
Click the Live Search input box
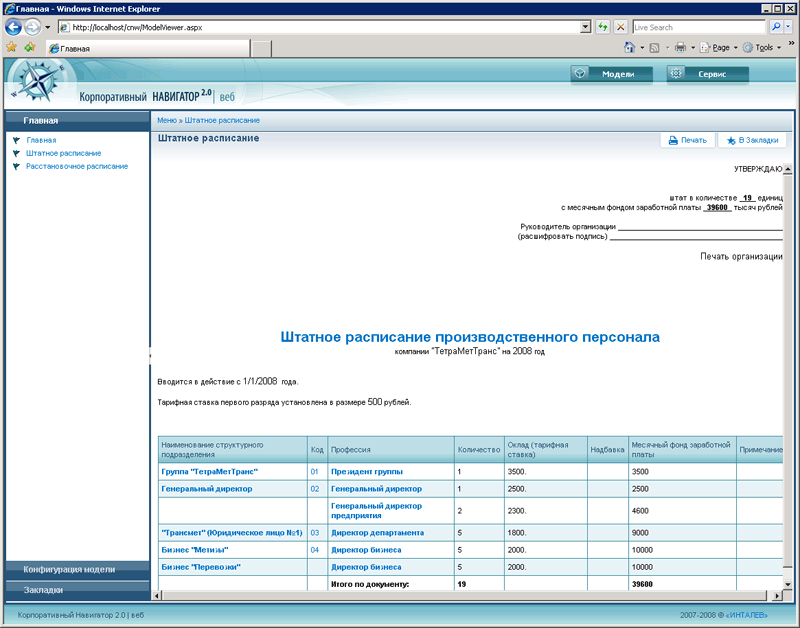point(699,28)
